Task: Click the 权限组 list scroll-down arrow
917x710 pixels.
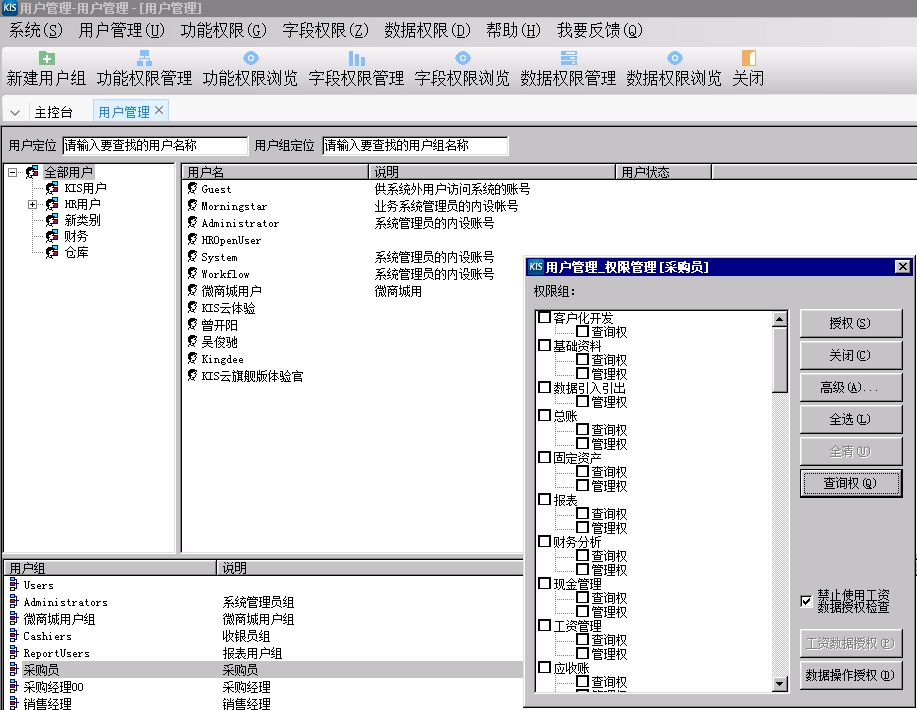Action: [780, 684]
